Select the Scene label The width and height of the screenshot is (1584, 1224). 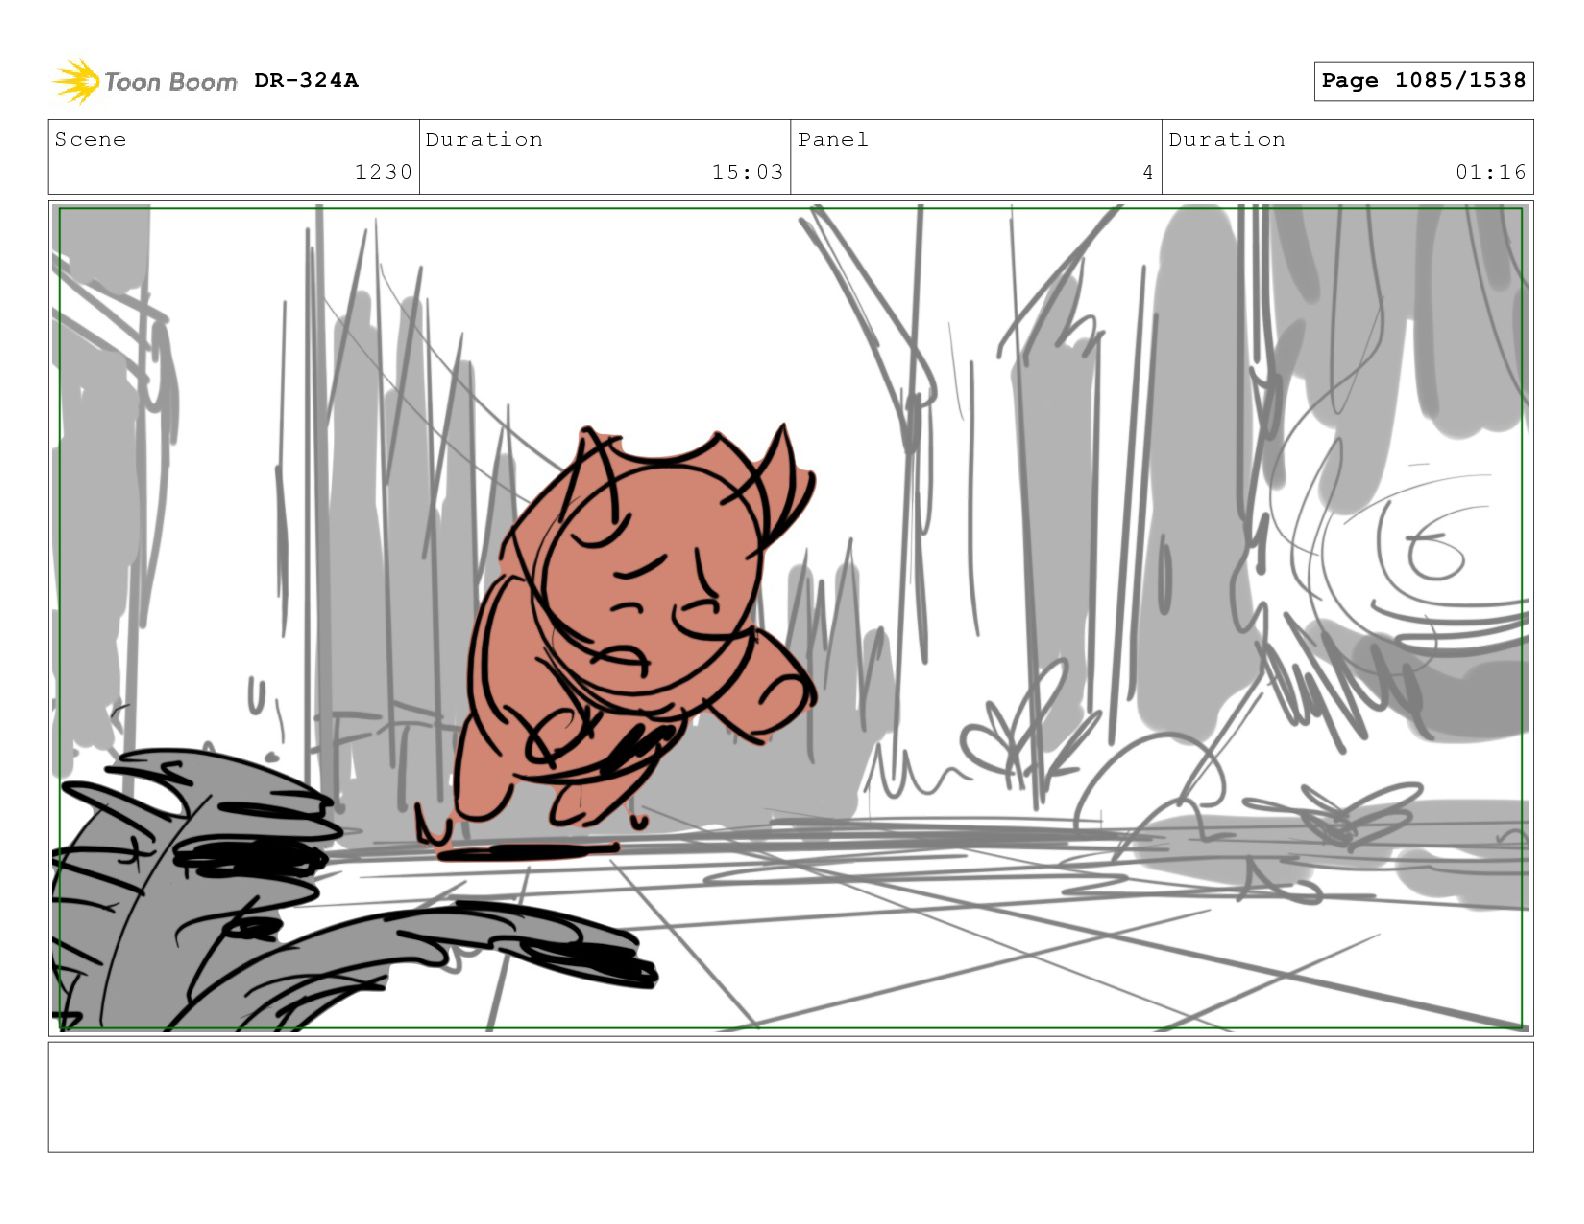[90, 139]
